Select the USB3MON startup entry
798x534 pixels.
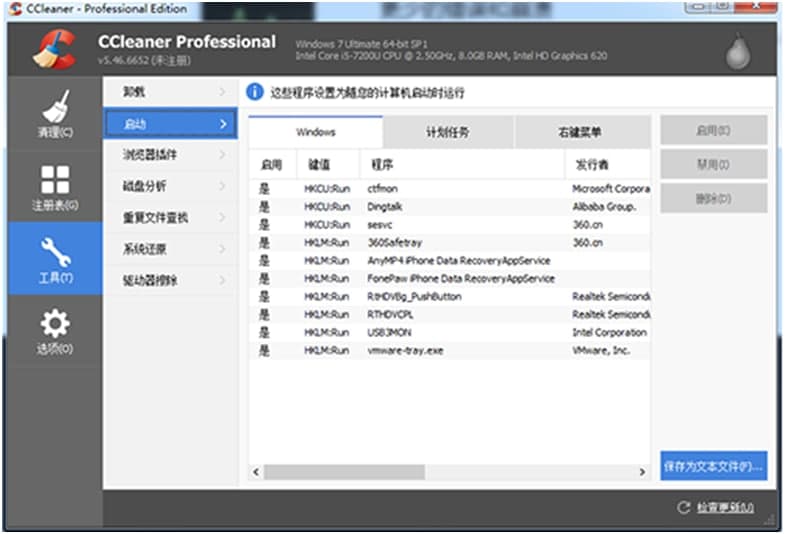(x=450, y=332)
